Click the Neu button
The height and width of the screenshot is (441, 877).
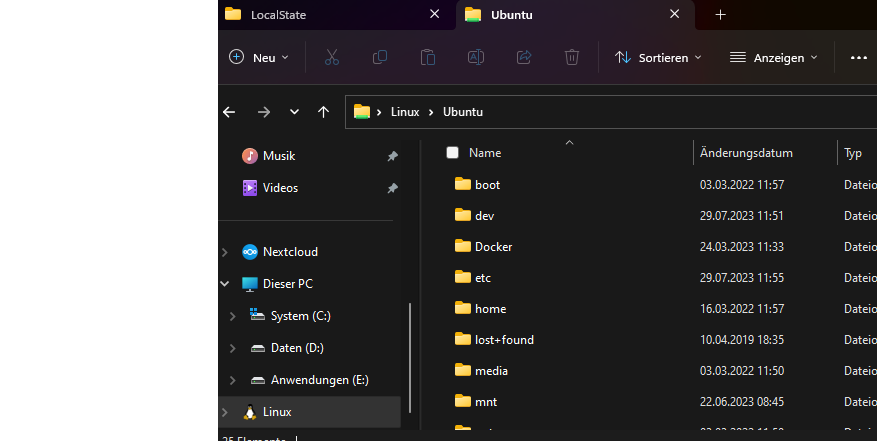pyautogui.click(x=259, y=58)
